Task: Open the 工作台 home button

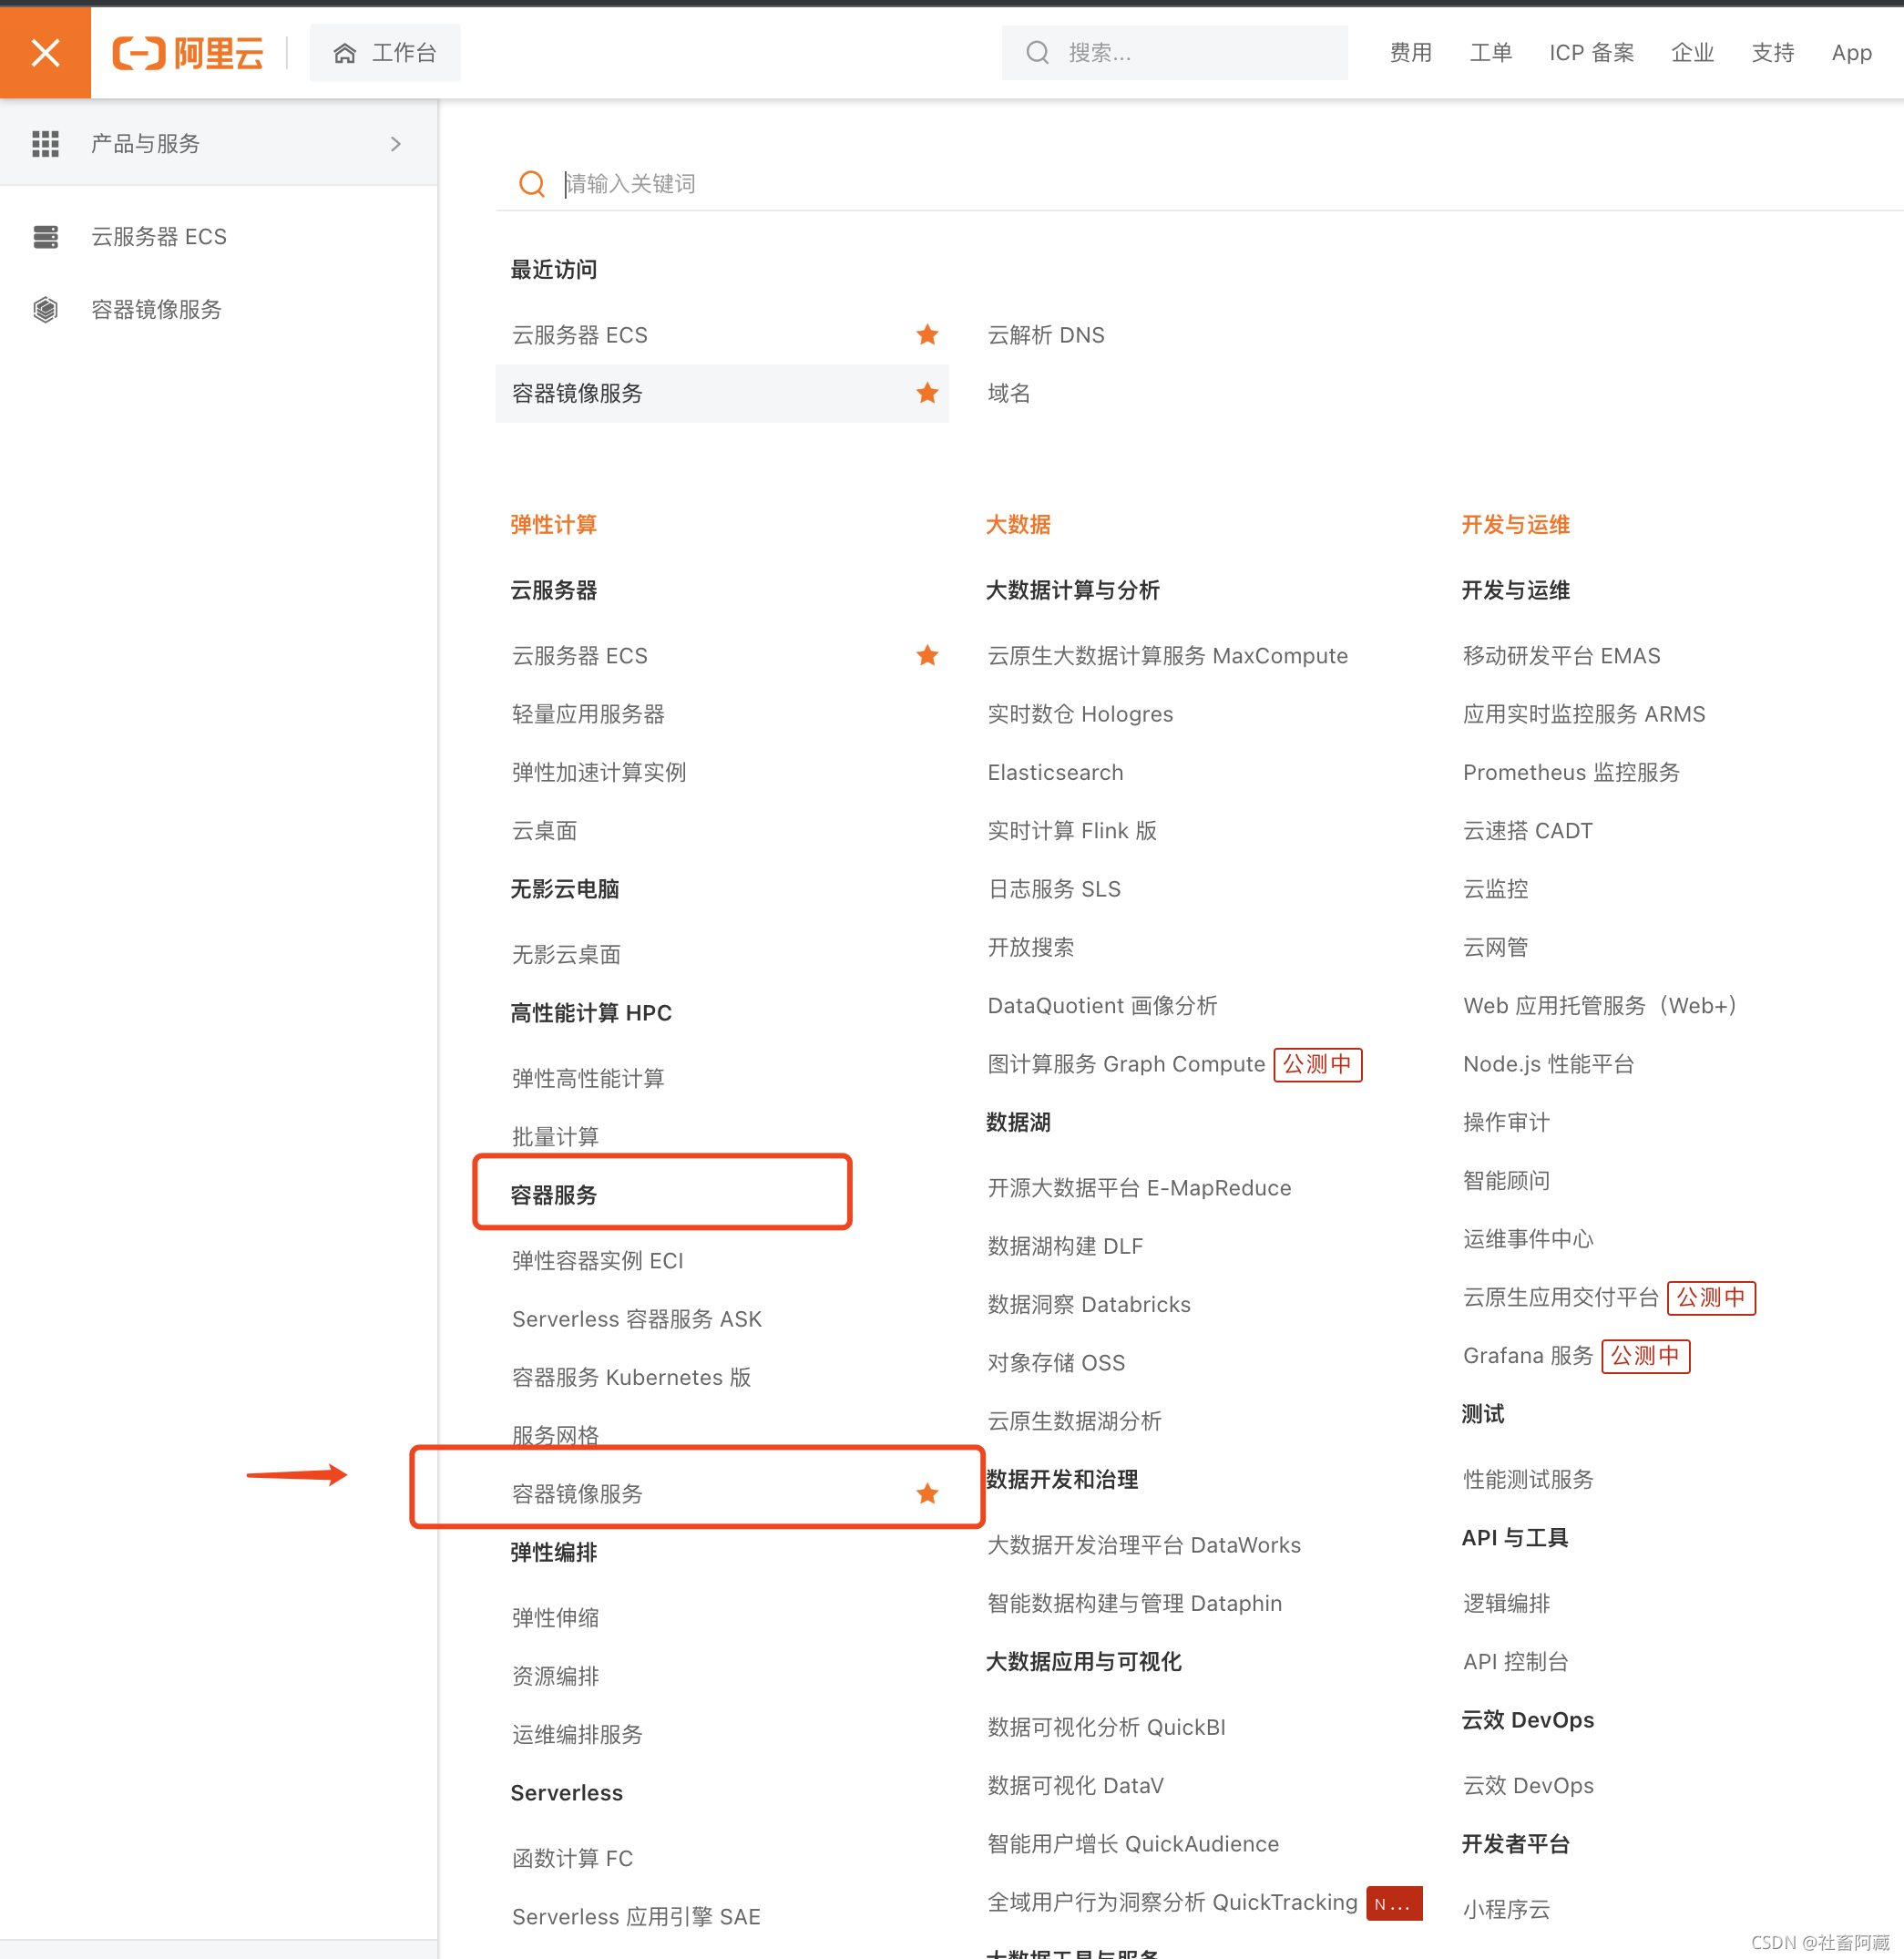Action: click(385, 53)
